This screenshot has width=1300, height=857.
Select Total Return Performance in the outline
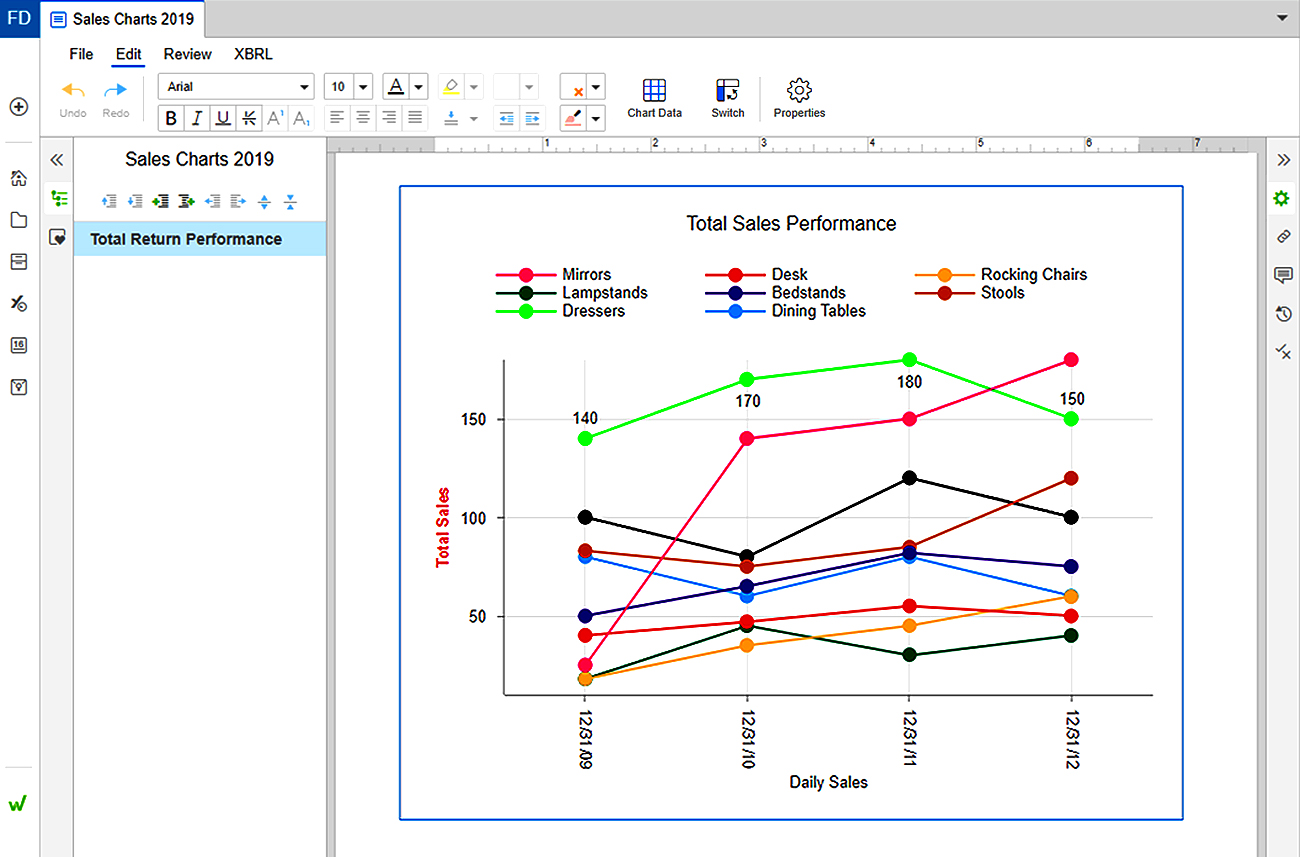pyautogui.click(x=186, y=239)
